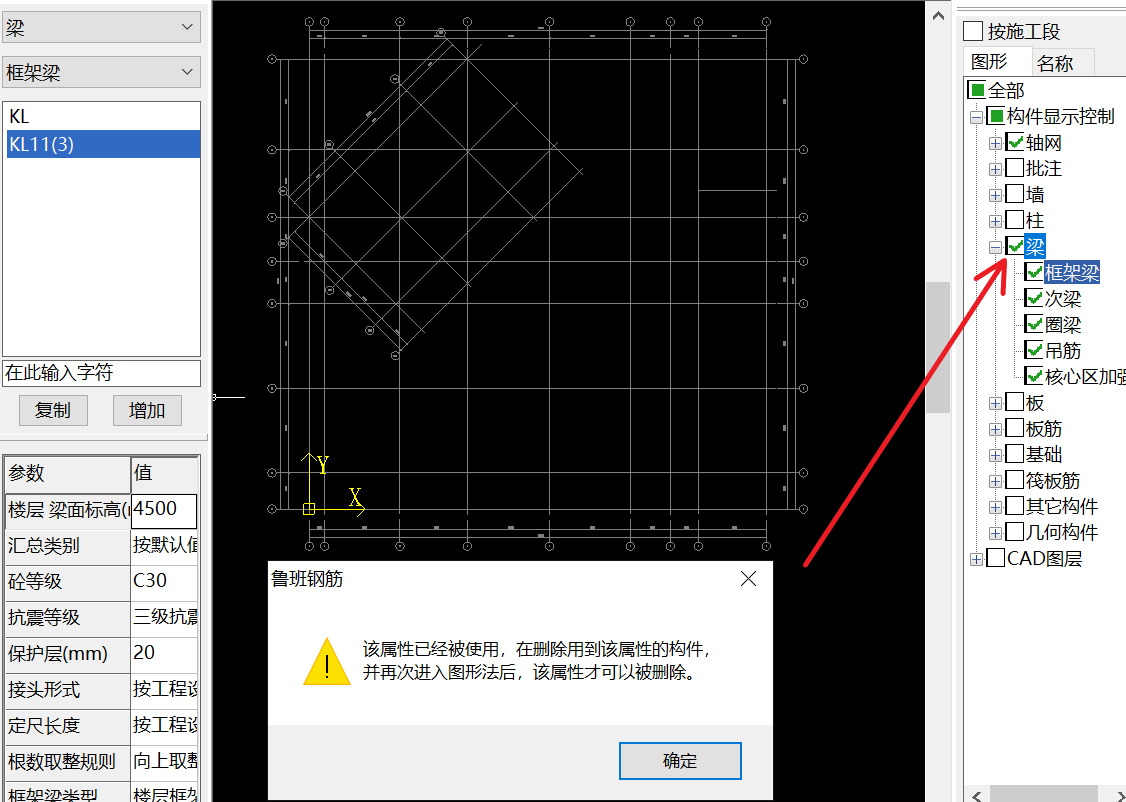Select KL11(3) in the component list
Image resolution: width=1126 pixels, height=802 pixels.
[101, 144]
